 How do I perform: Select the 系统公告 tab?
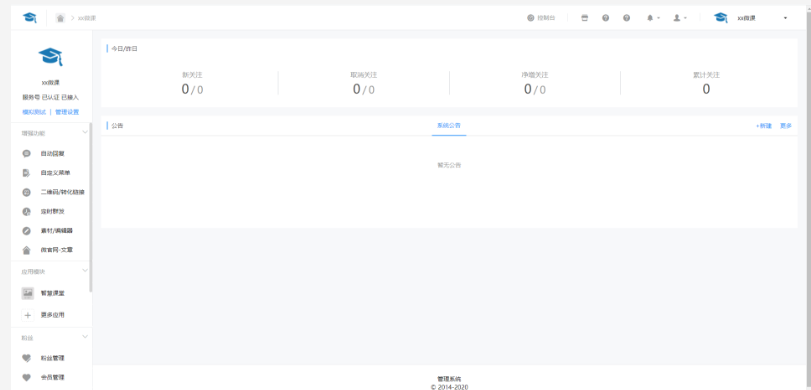[x=449, y=126]
